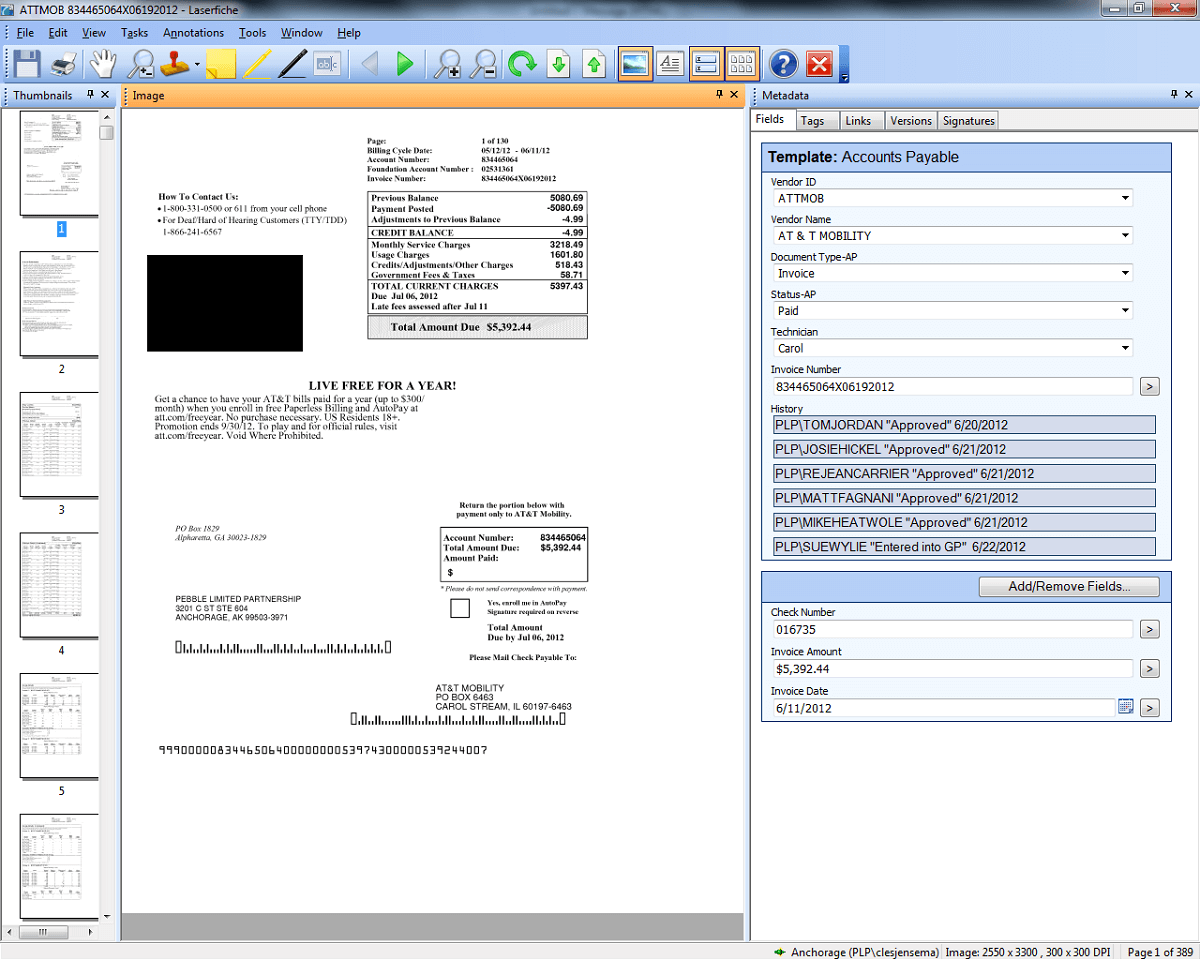Select page 5 thumbnail
This screenshot has height=960, width=1200.
click(x=60, y=726)
